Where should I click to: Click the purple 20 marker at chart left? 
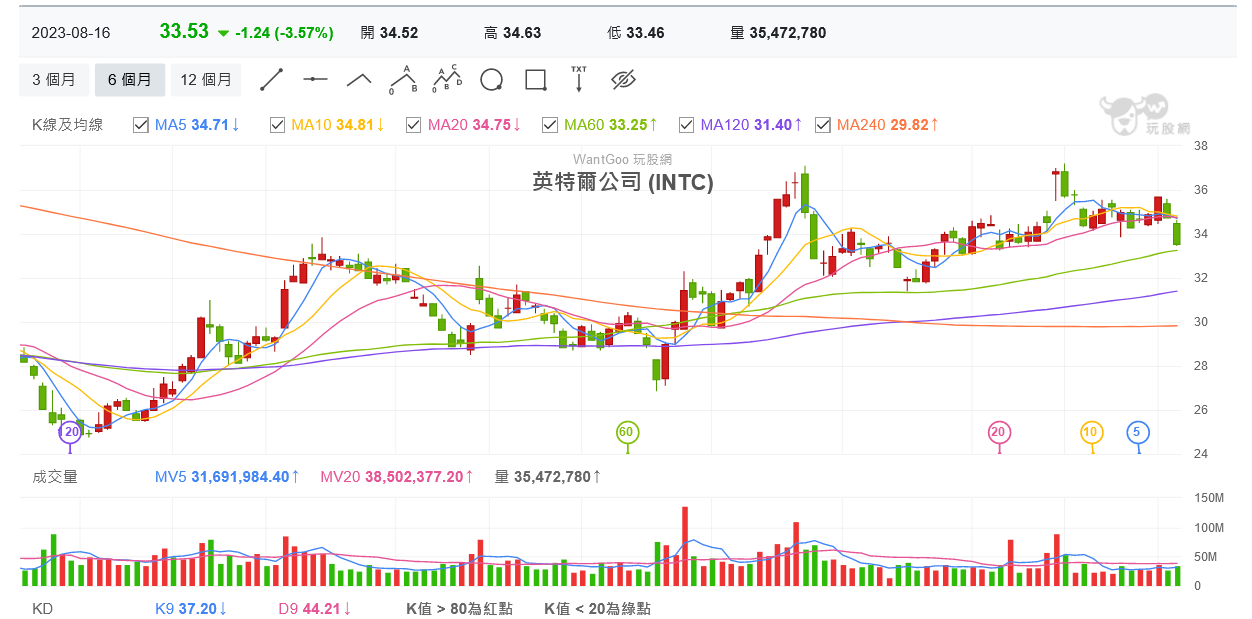pyautogui.click(x=70, y=432)
